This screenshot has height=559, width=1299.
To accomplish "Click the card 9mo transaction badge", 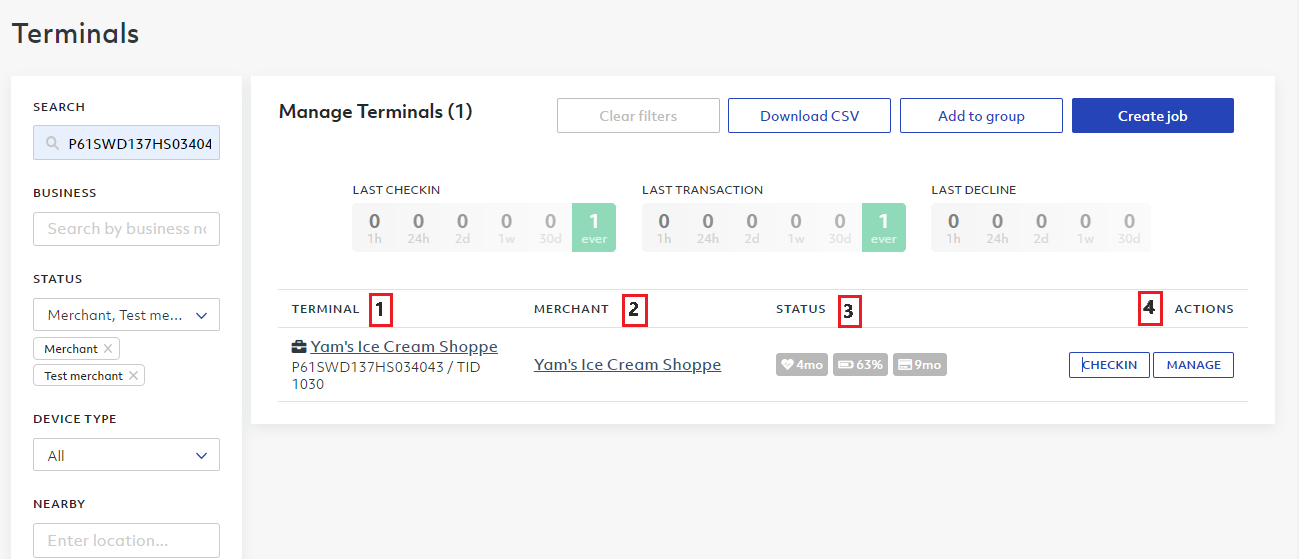I will point(919,365).
